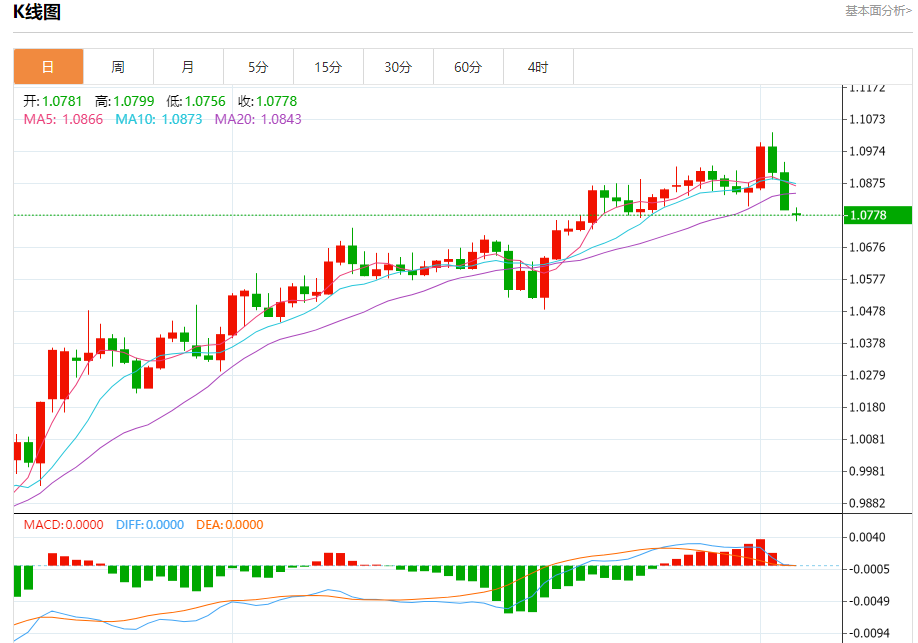Click the -0.0049 MACD axis label
Image resolution: width=918 pixels, height=643 pixels.
(869, 601)
